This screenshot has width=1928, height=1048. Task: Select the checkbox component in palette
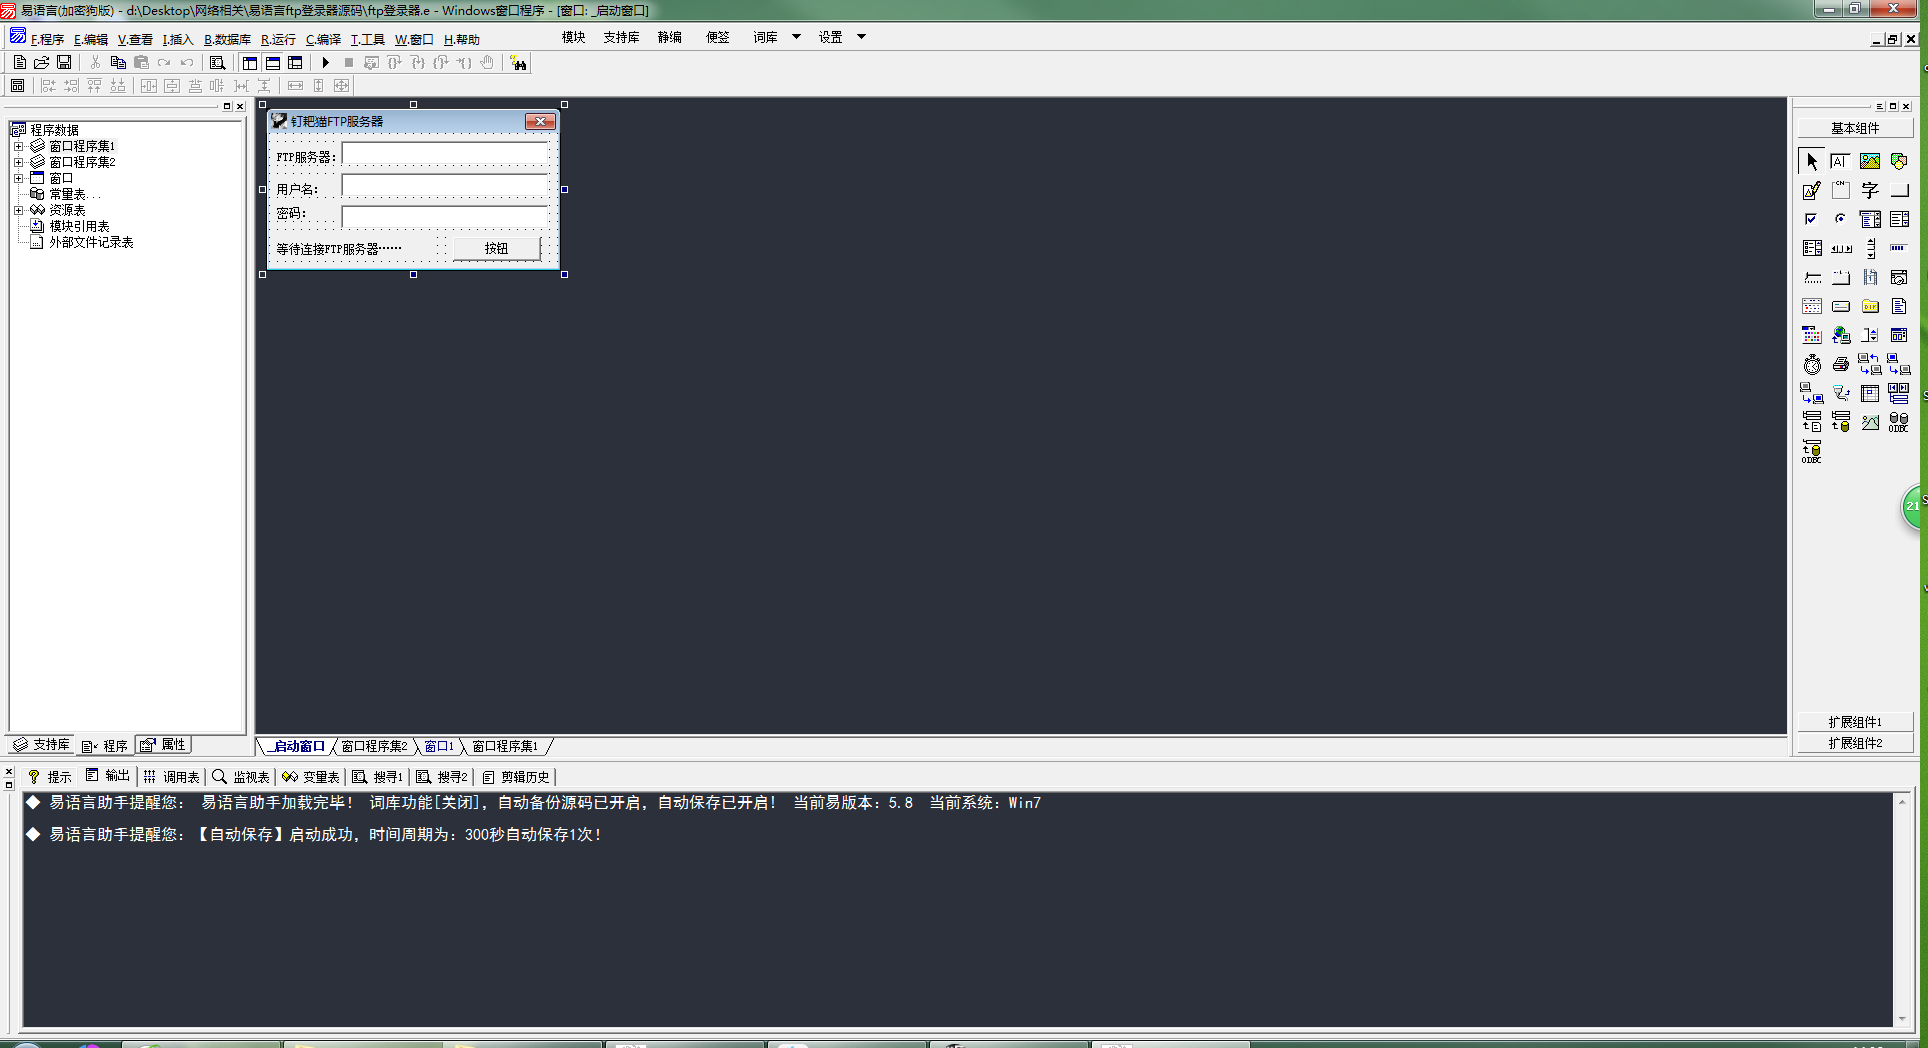tap(1811, 219)
